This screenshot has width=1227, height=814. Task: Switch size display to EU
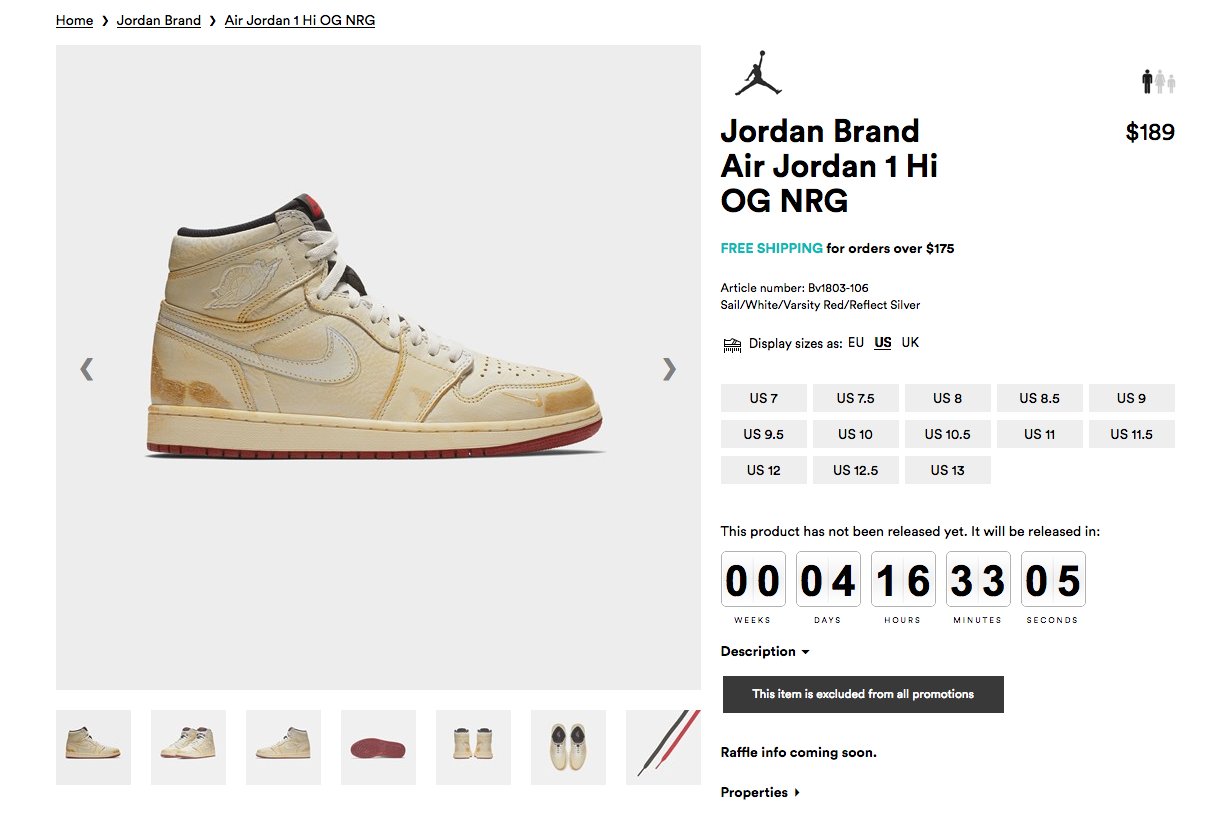tap(856, 343)
